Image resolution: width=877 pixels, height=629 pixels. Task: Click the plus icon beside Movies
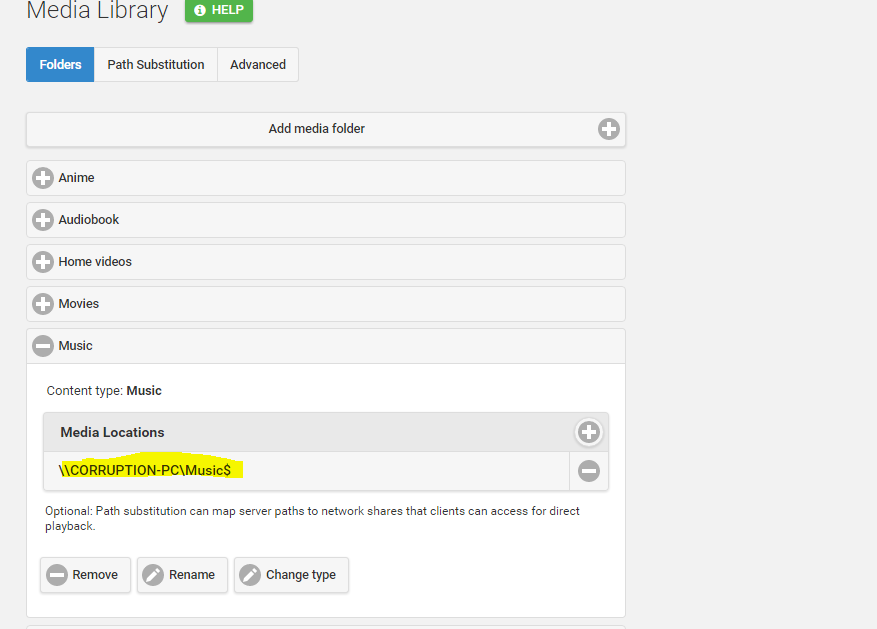click(x=43, y=304)
